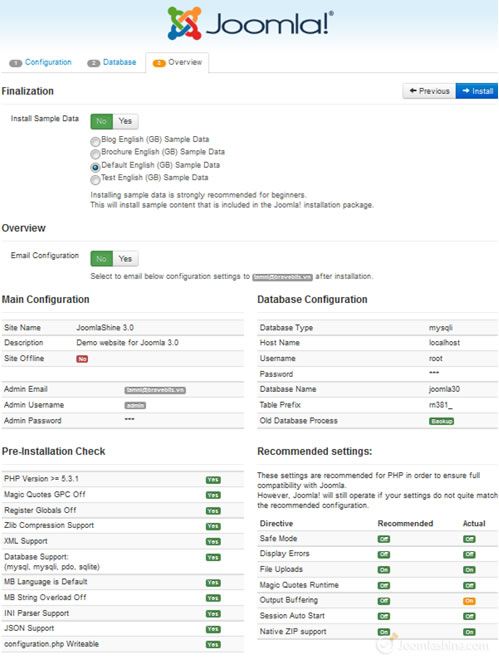Click the Yes badge for PHP Version >= 5.3.1

click(213, 480)
